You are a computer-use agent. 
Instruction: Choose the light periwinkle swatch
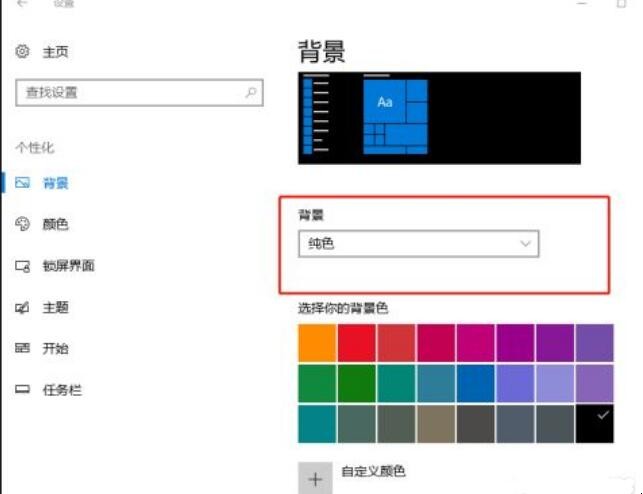coord(555,383)
